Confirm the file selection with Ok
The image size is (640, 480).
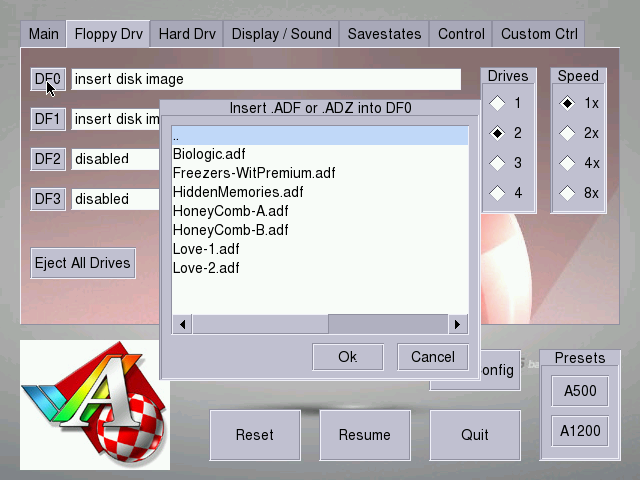(347, 357)
